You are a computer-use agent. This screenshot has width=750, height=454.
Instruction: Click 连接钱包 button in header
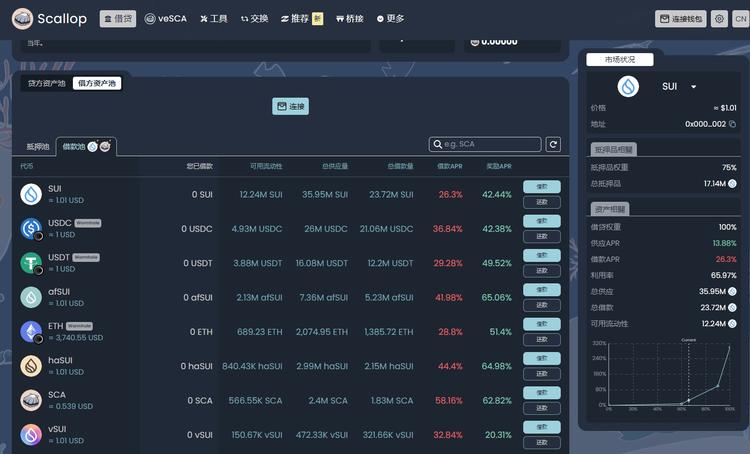coord(681,19)
